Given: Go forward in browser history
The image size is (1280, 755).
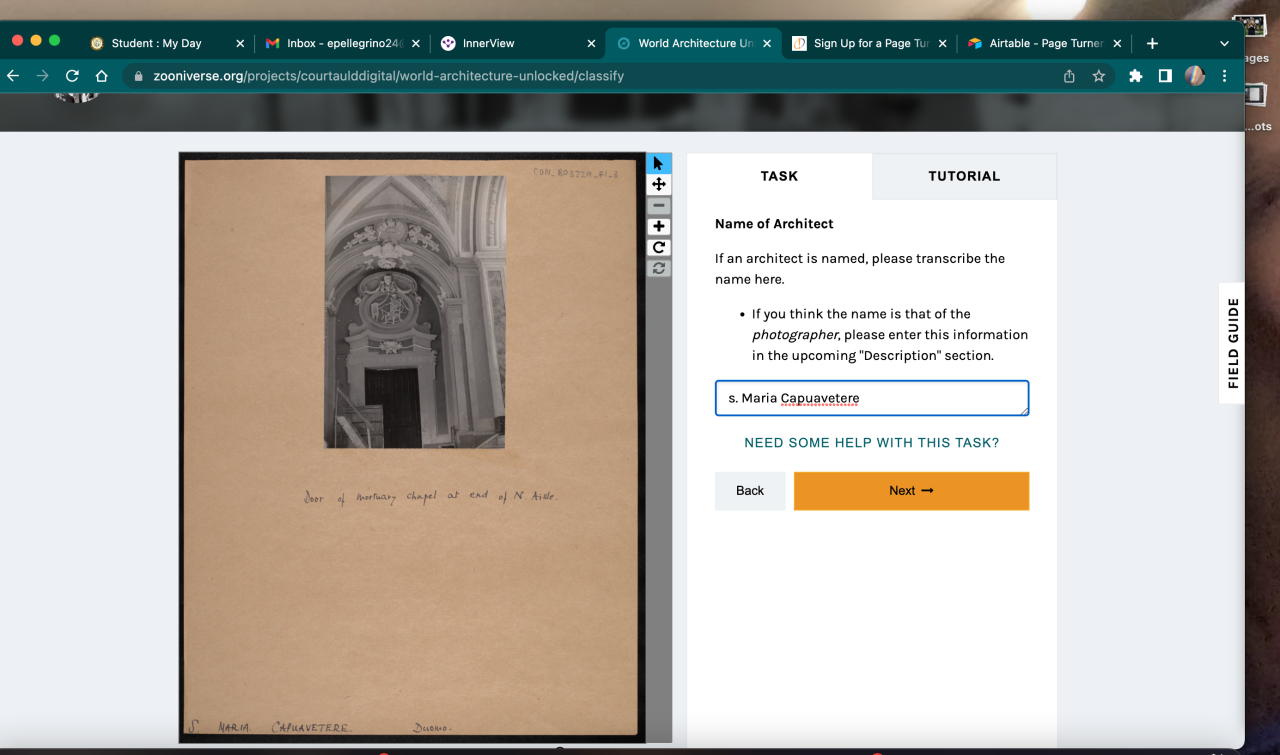Looking at the screenshot, I should [x=42, y=76].
